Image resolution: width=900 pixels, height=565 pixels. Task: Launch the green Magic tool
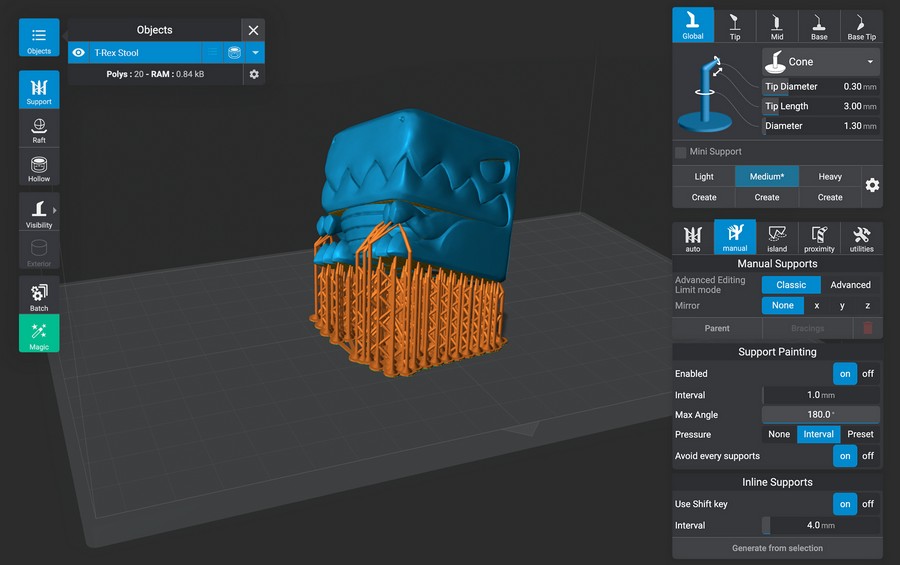click(39, 334)
